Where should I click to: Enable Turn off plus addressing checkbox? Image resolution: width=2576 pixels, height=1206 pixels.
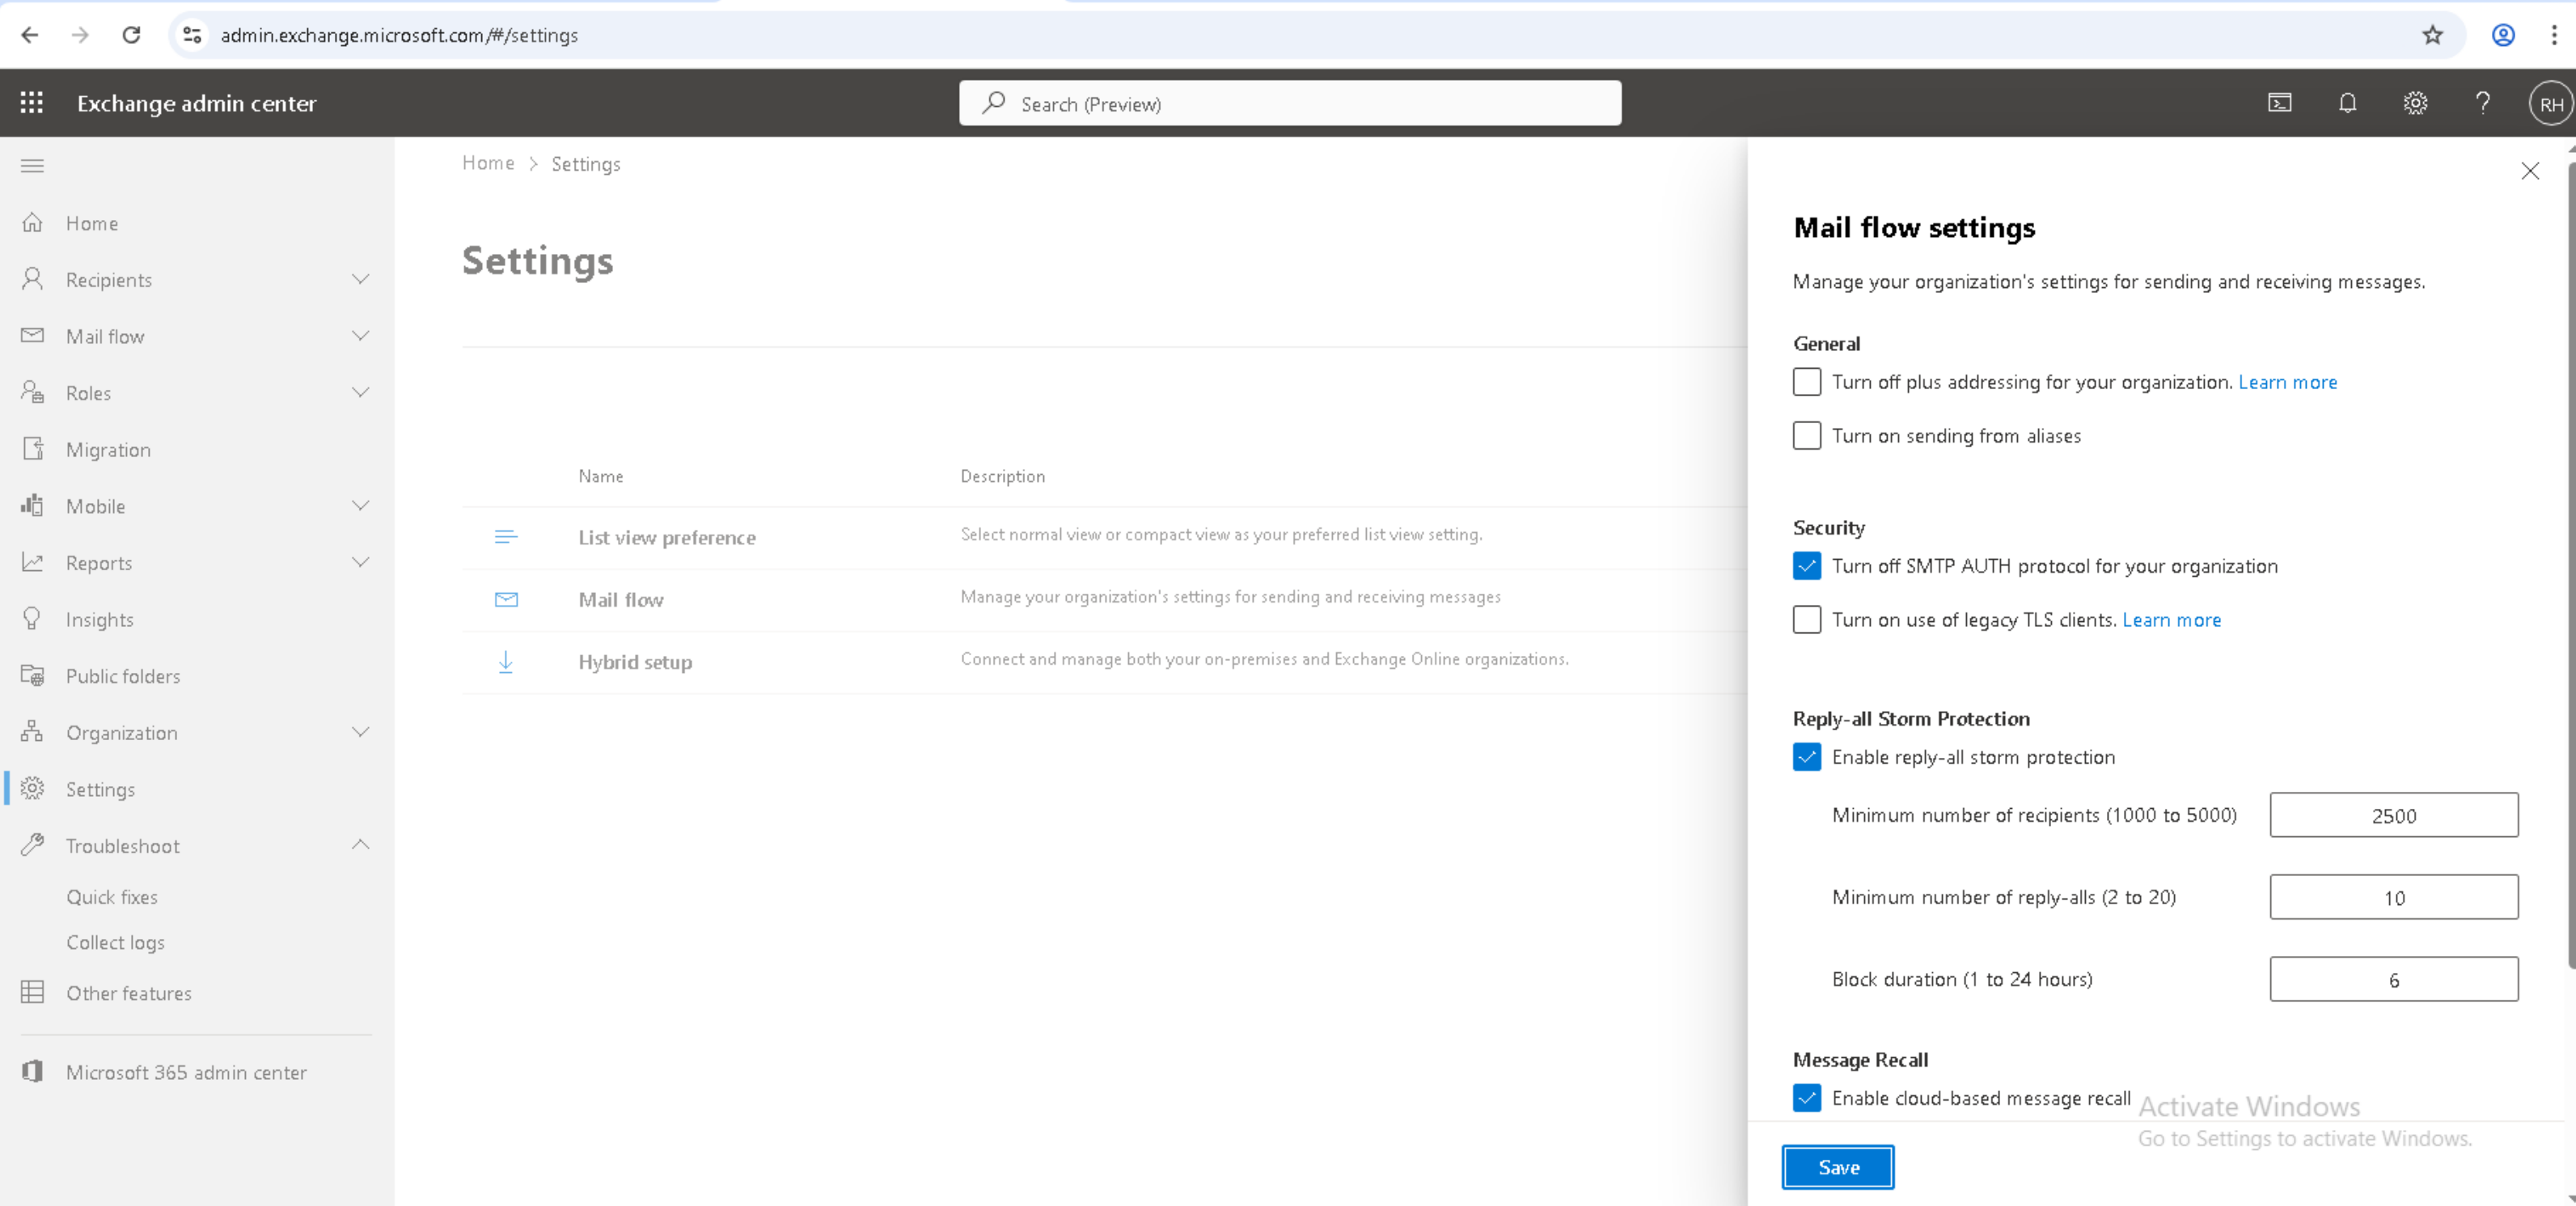pyautogui.click(x=1806, y=382)
